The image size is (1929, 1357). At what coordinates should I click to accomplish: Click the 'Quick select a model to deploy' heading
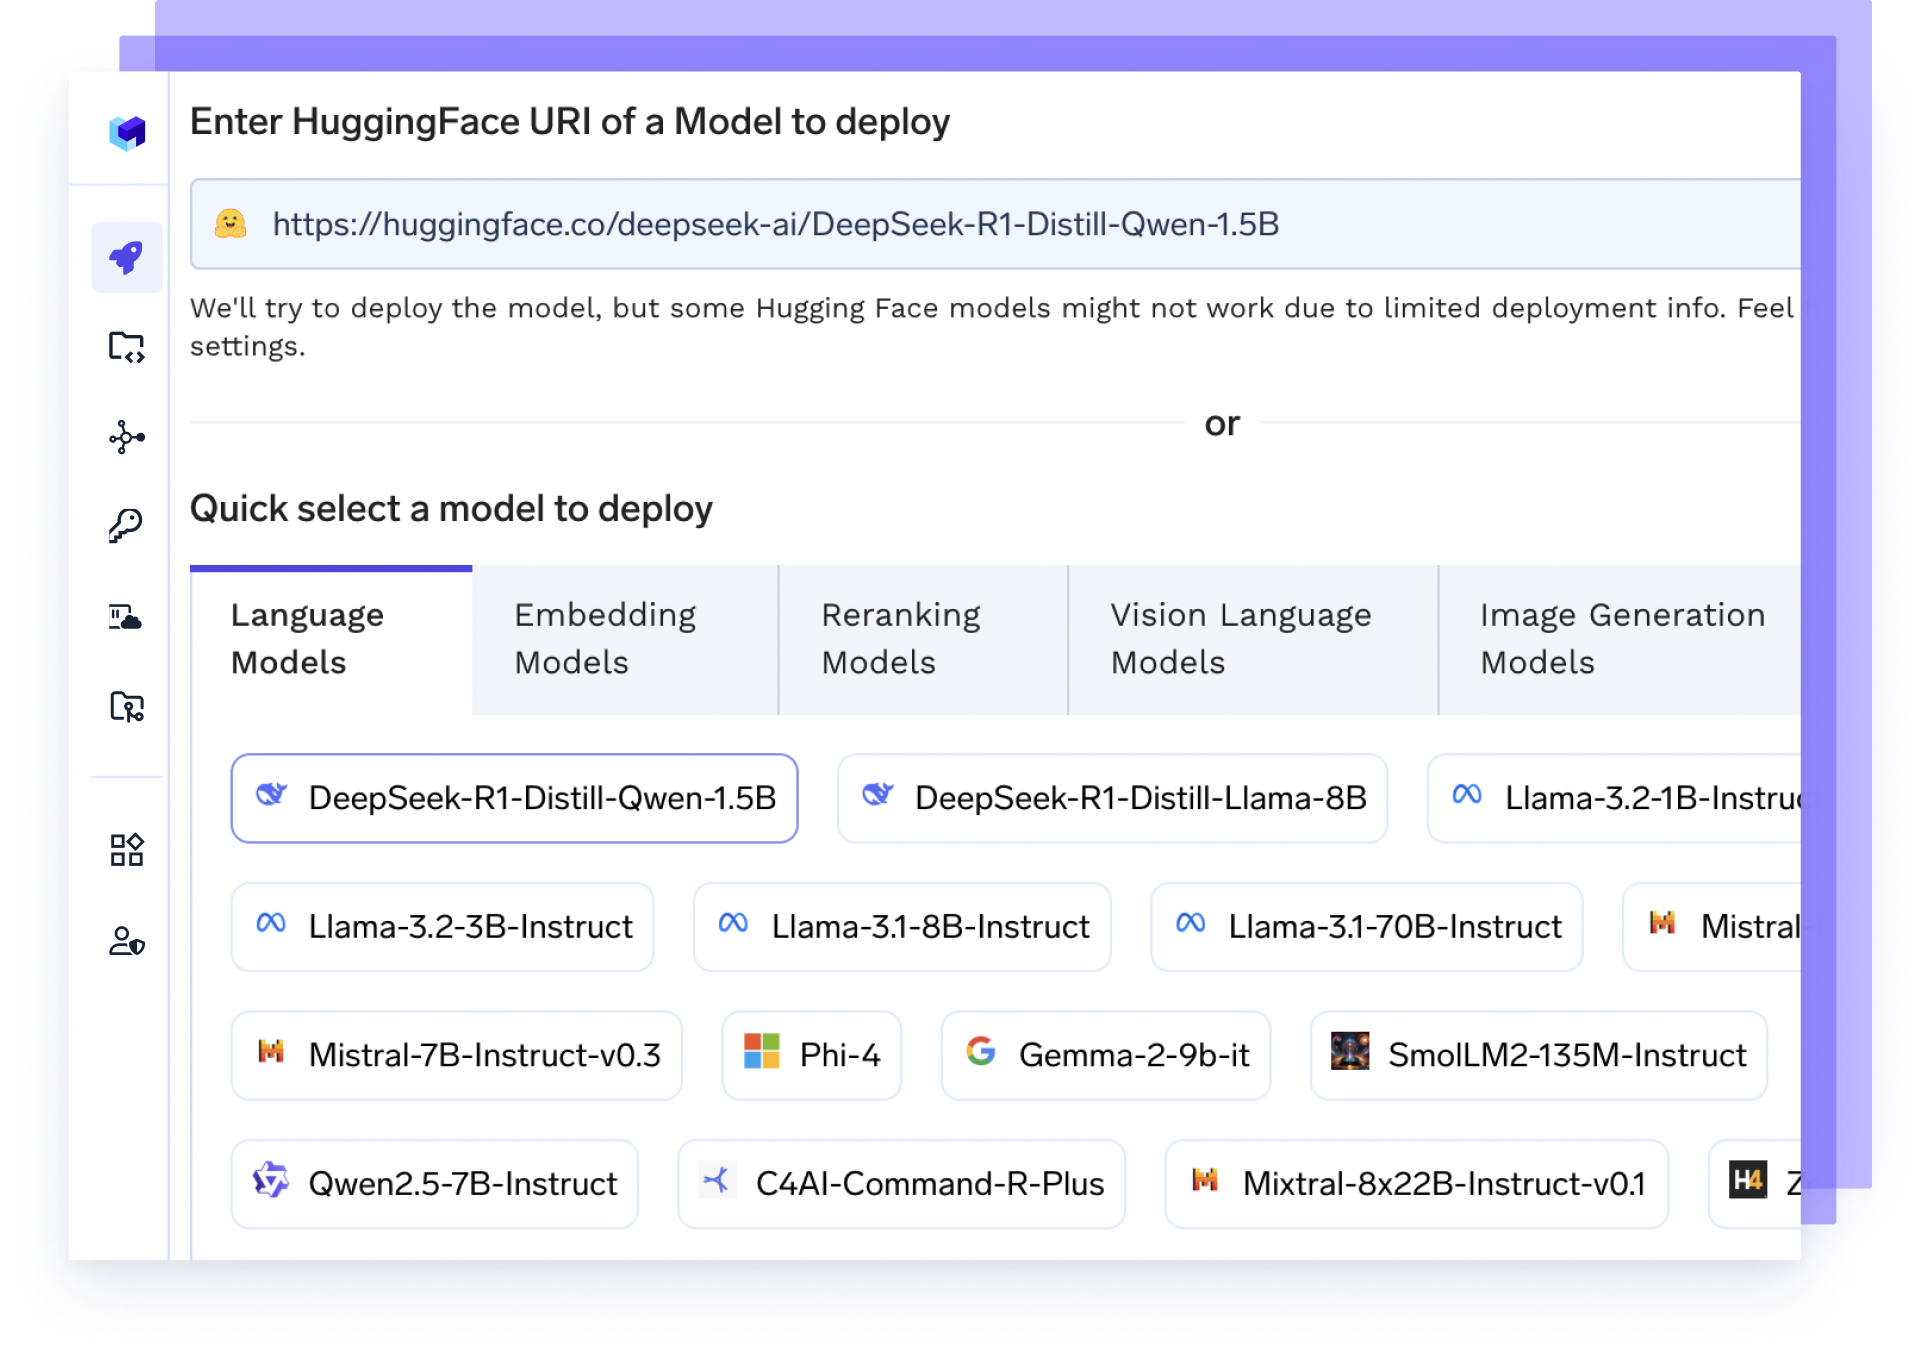(451, 509)
